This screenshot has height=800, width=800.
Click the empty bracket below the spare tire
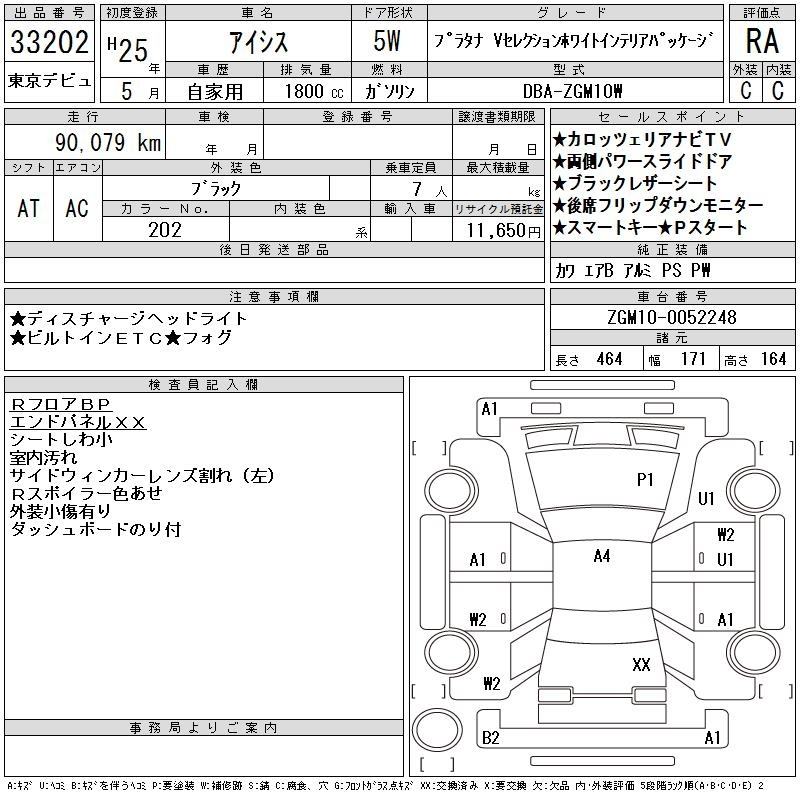(437, 765)
